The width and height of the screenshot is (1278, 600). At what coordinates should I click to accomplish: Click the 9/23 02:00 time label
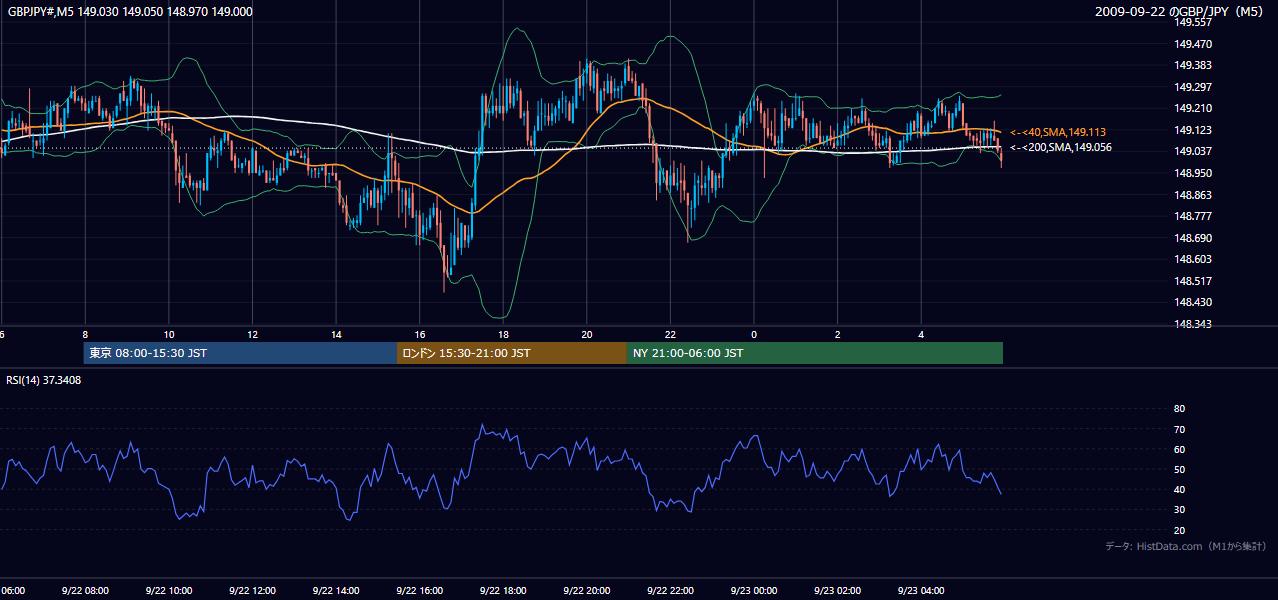838,591
